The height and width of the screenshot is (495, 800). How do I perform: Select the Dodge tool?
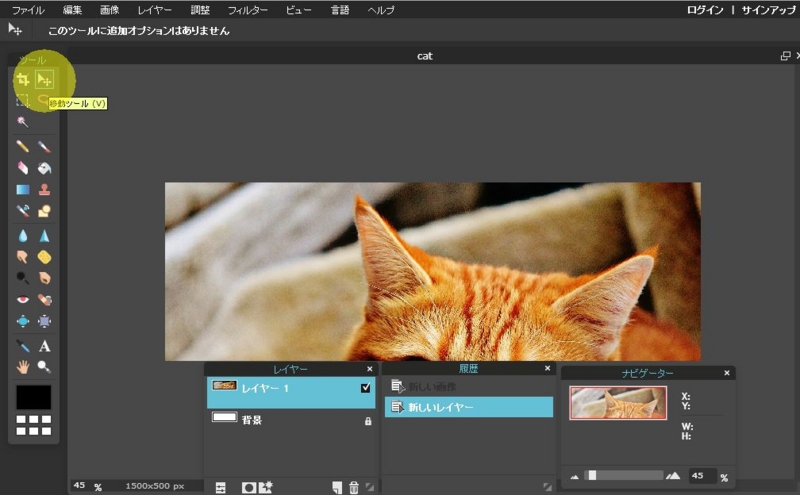[22, 278]
